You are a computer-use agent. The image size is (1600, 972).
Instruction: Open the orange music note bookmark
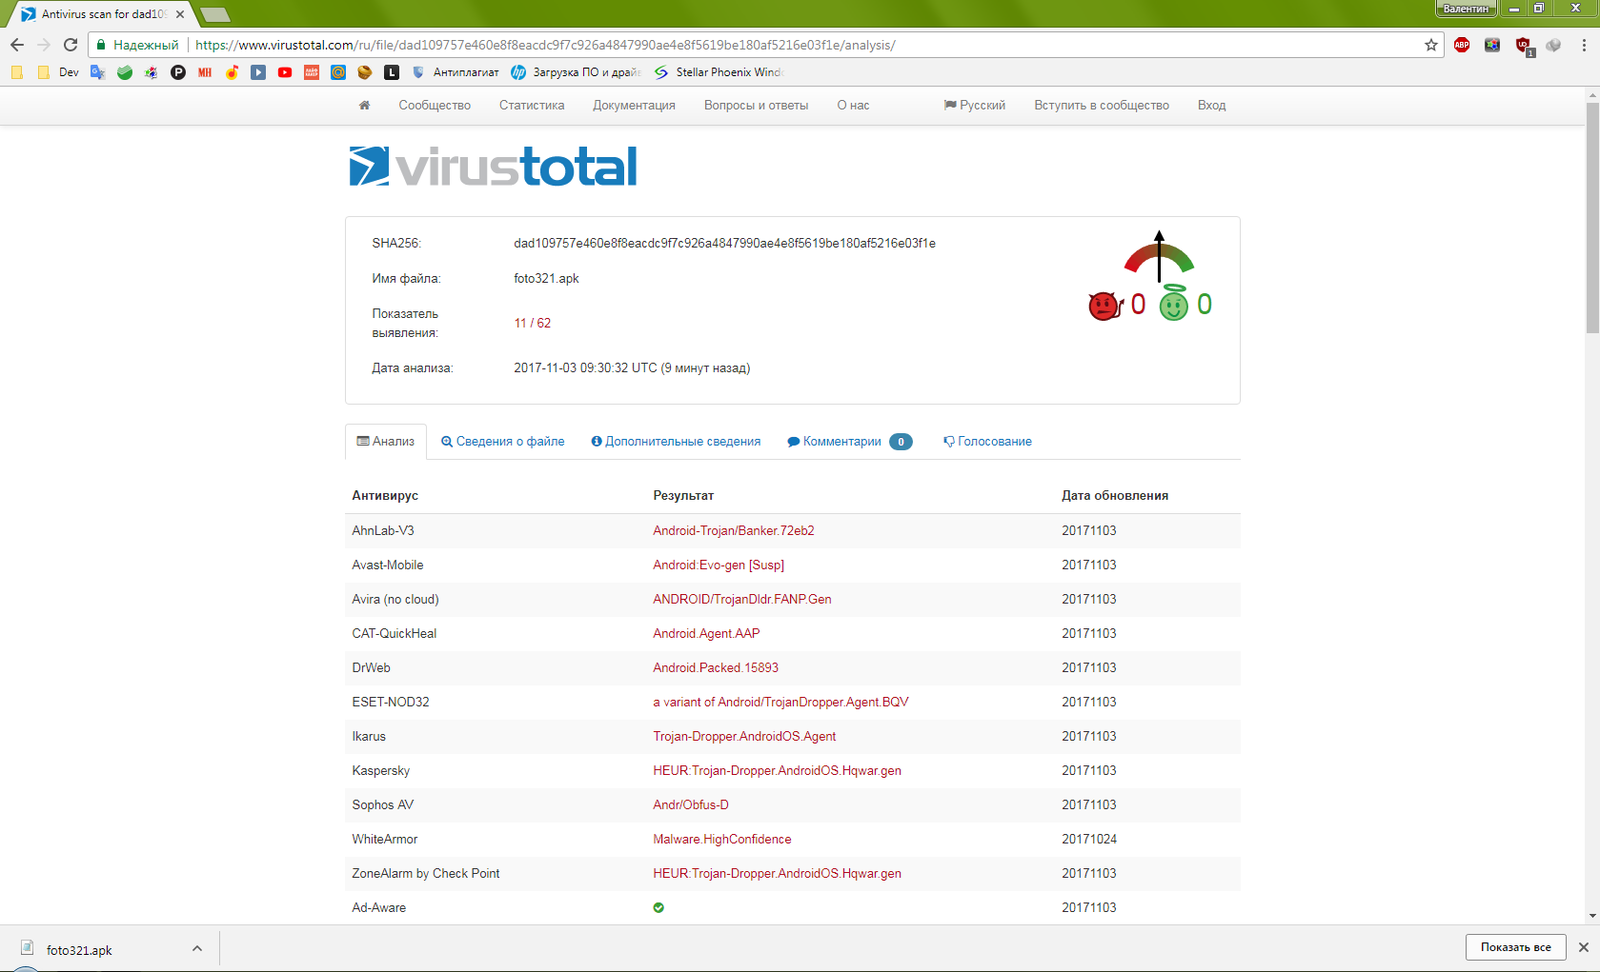click(232, 72)
